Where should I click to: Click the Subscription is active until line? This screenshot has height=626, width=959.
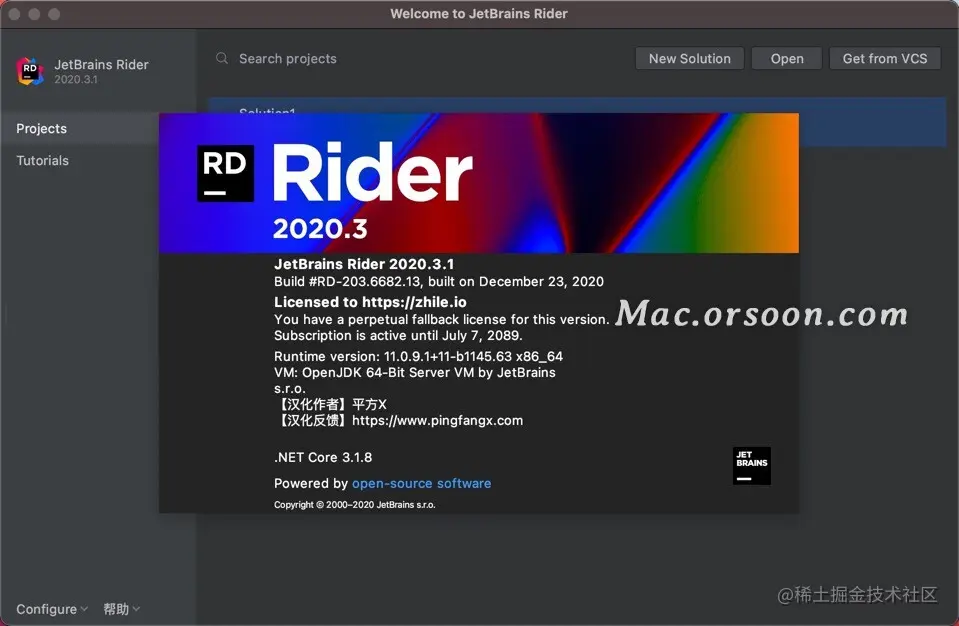coord(398,335)
